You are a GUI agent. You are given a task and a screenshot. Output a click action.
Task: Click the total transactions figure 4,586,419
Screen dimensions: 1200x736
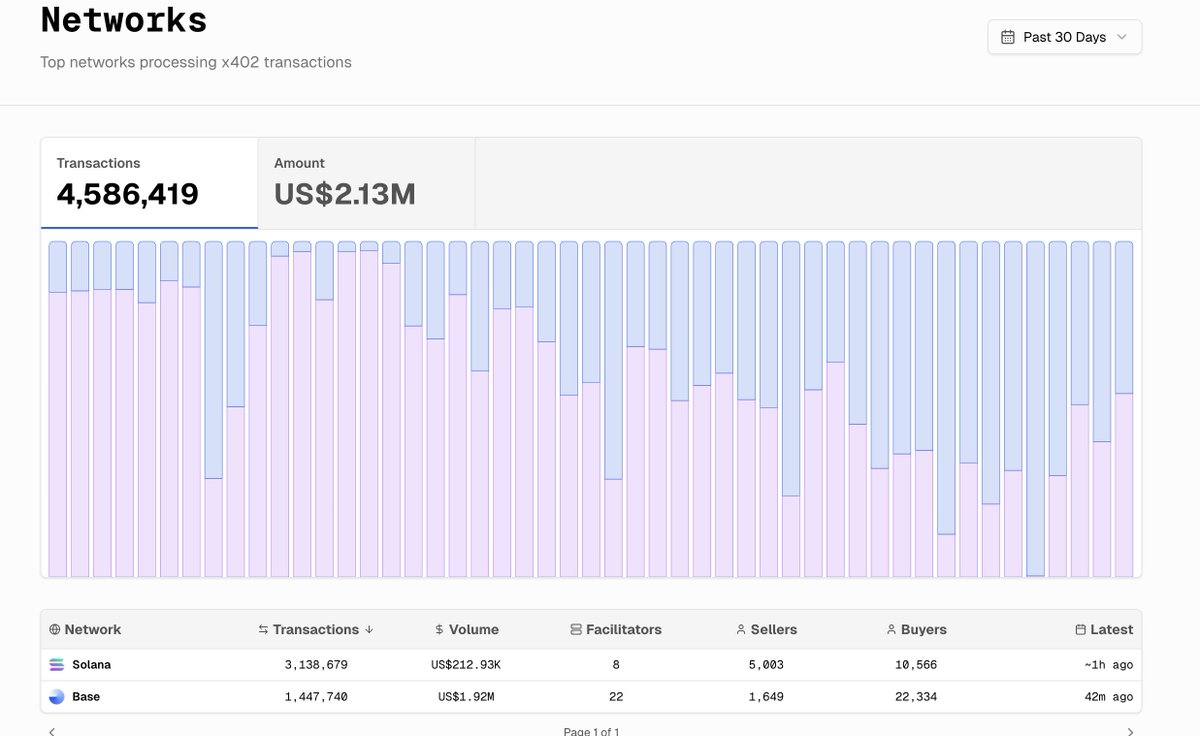(128, 194)
